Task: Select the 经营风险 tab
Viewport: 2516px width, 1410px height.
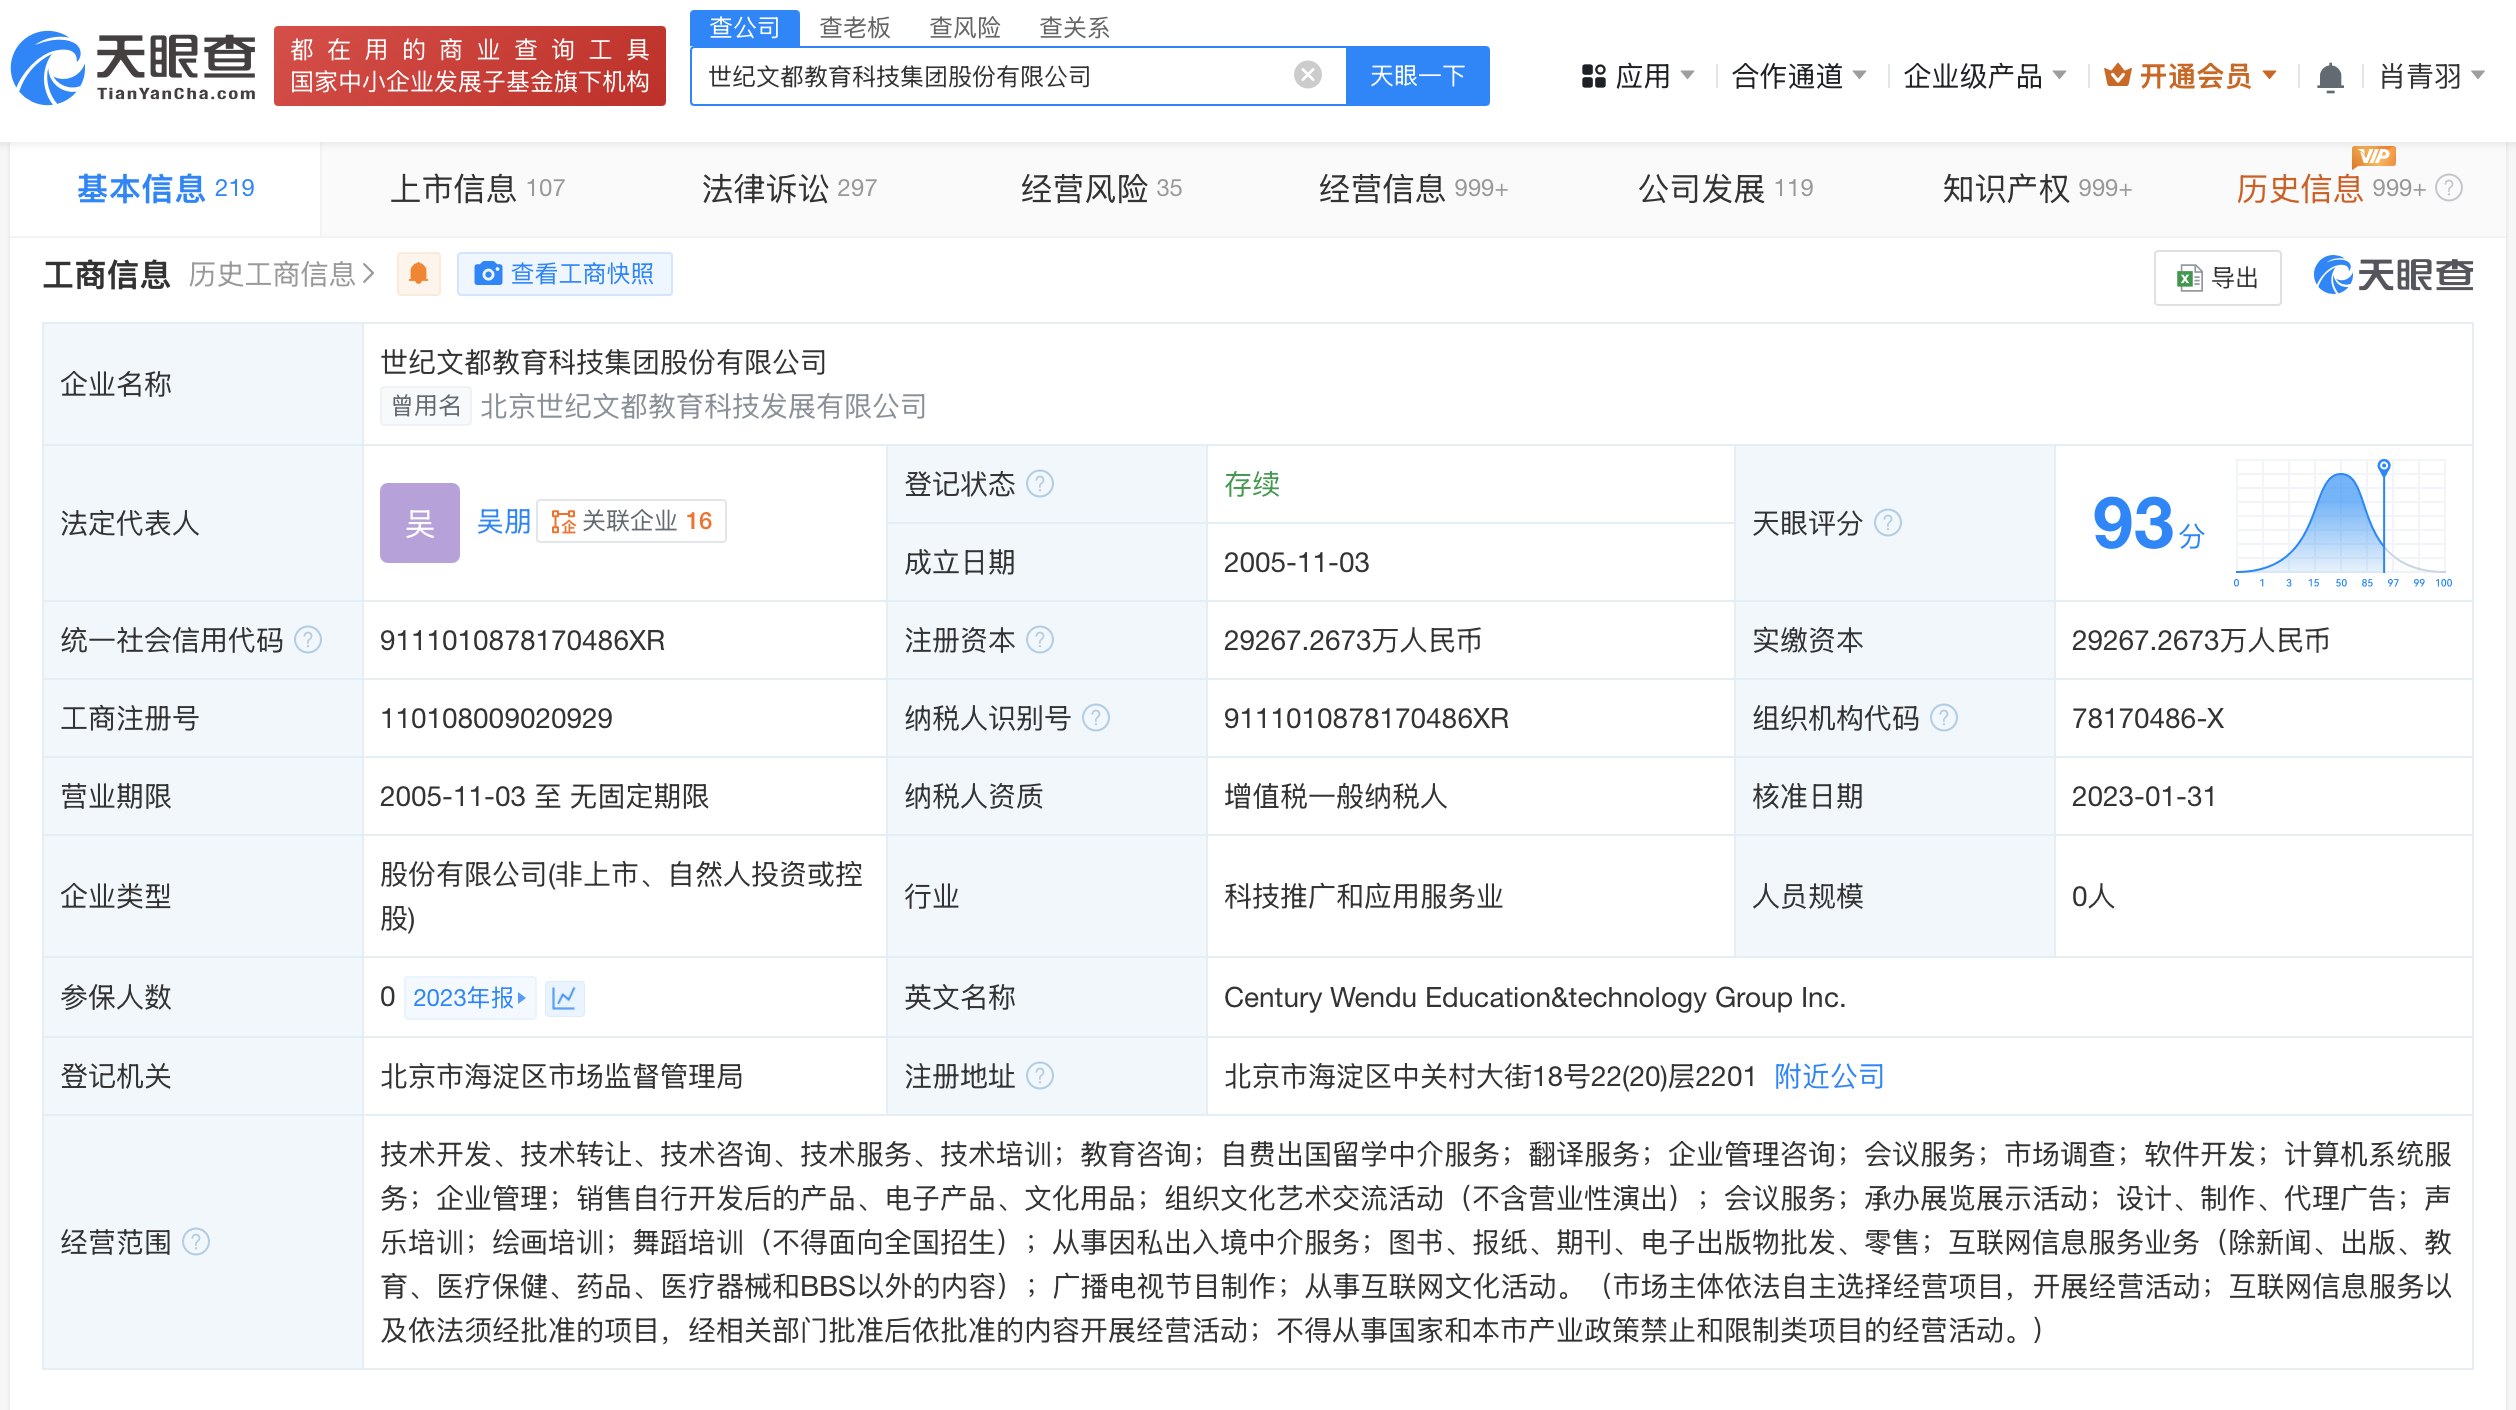Action: click(1101, 188)
